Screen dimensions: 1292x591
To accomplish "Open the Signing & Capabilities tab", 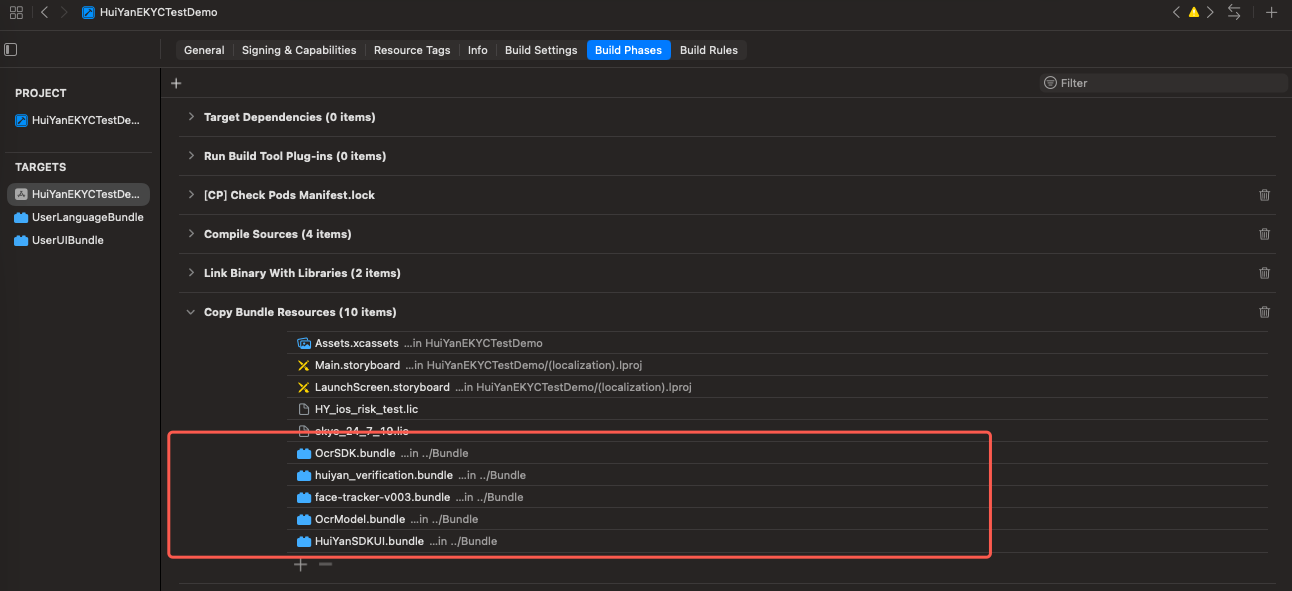I will pyautogui.click(x=299, y=50).
